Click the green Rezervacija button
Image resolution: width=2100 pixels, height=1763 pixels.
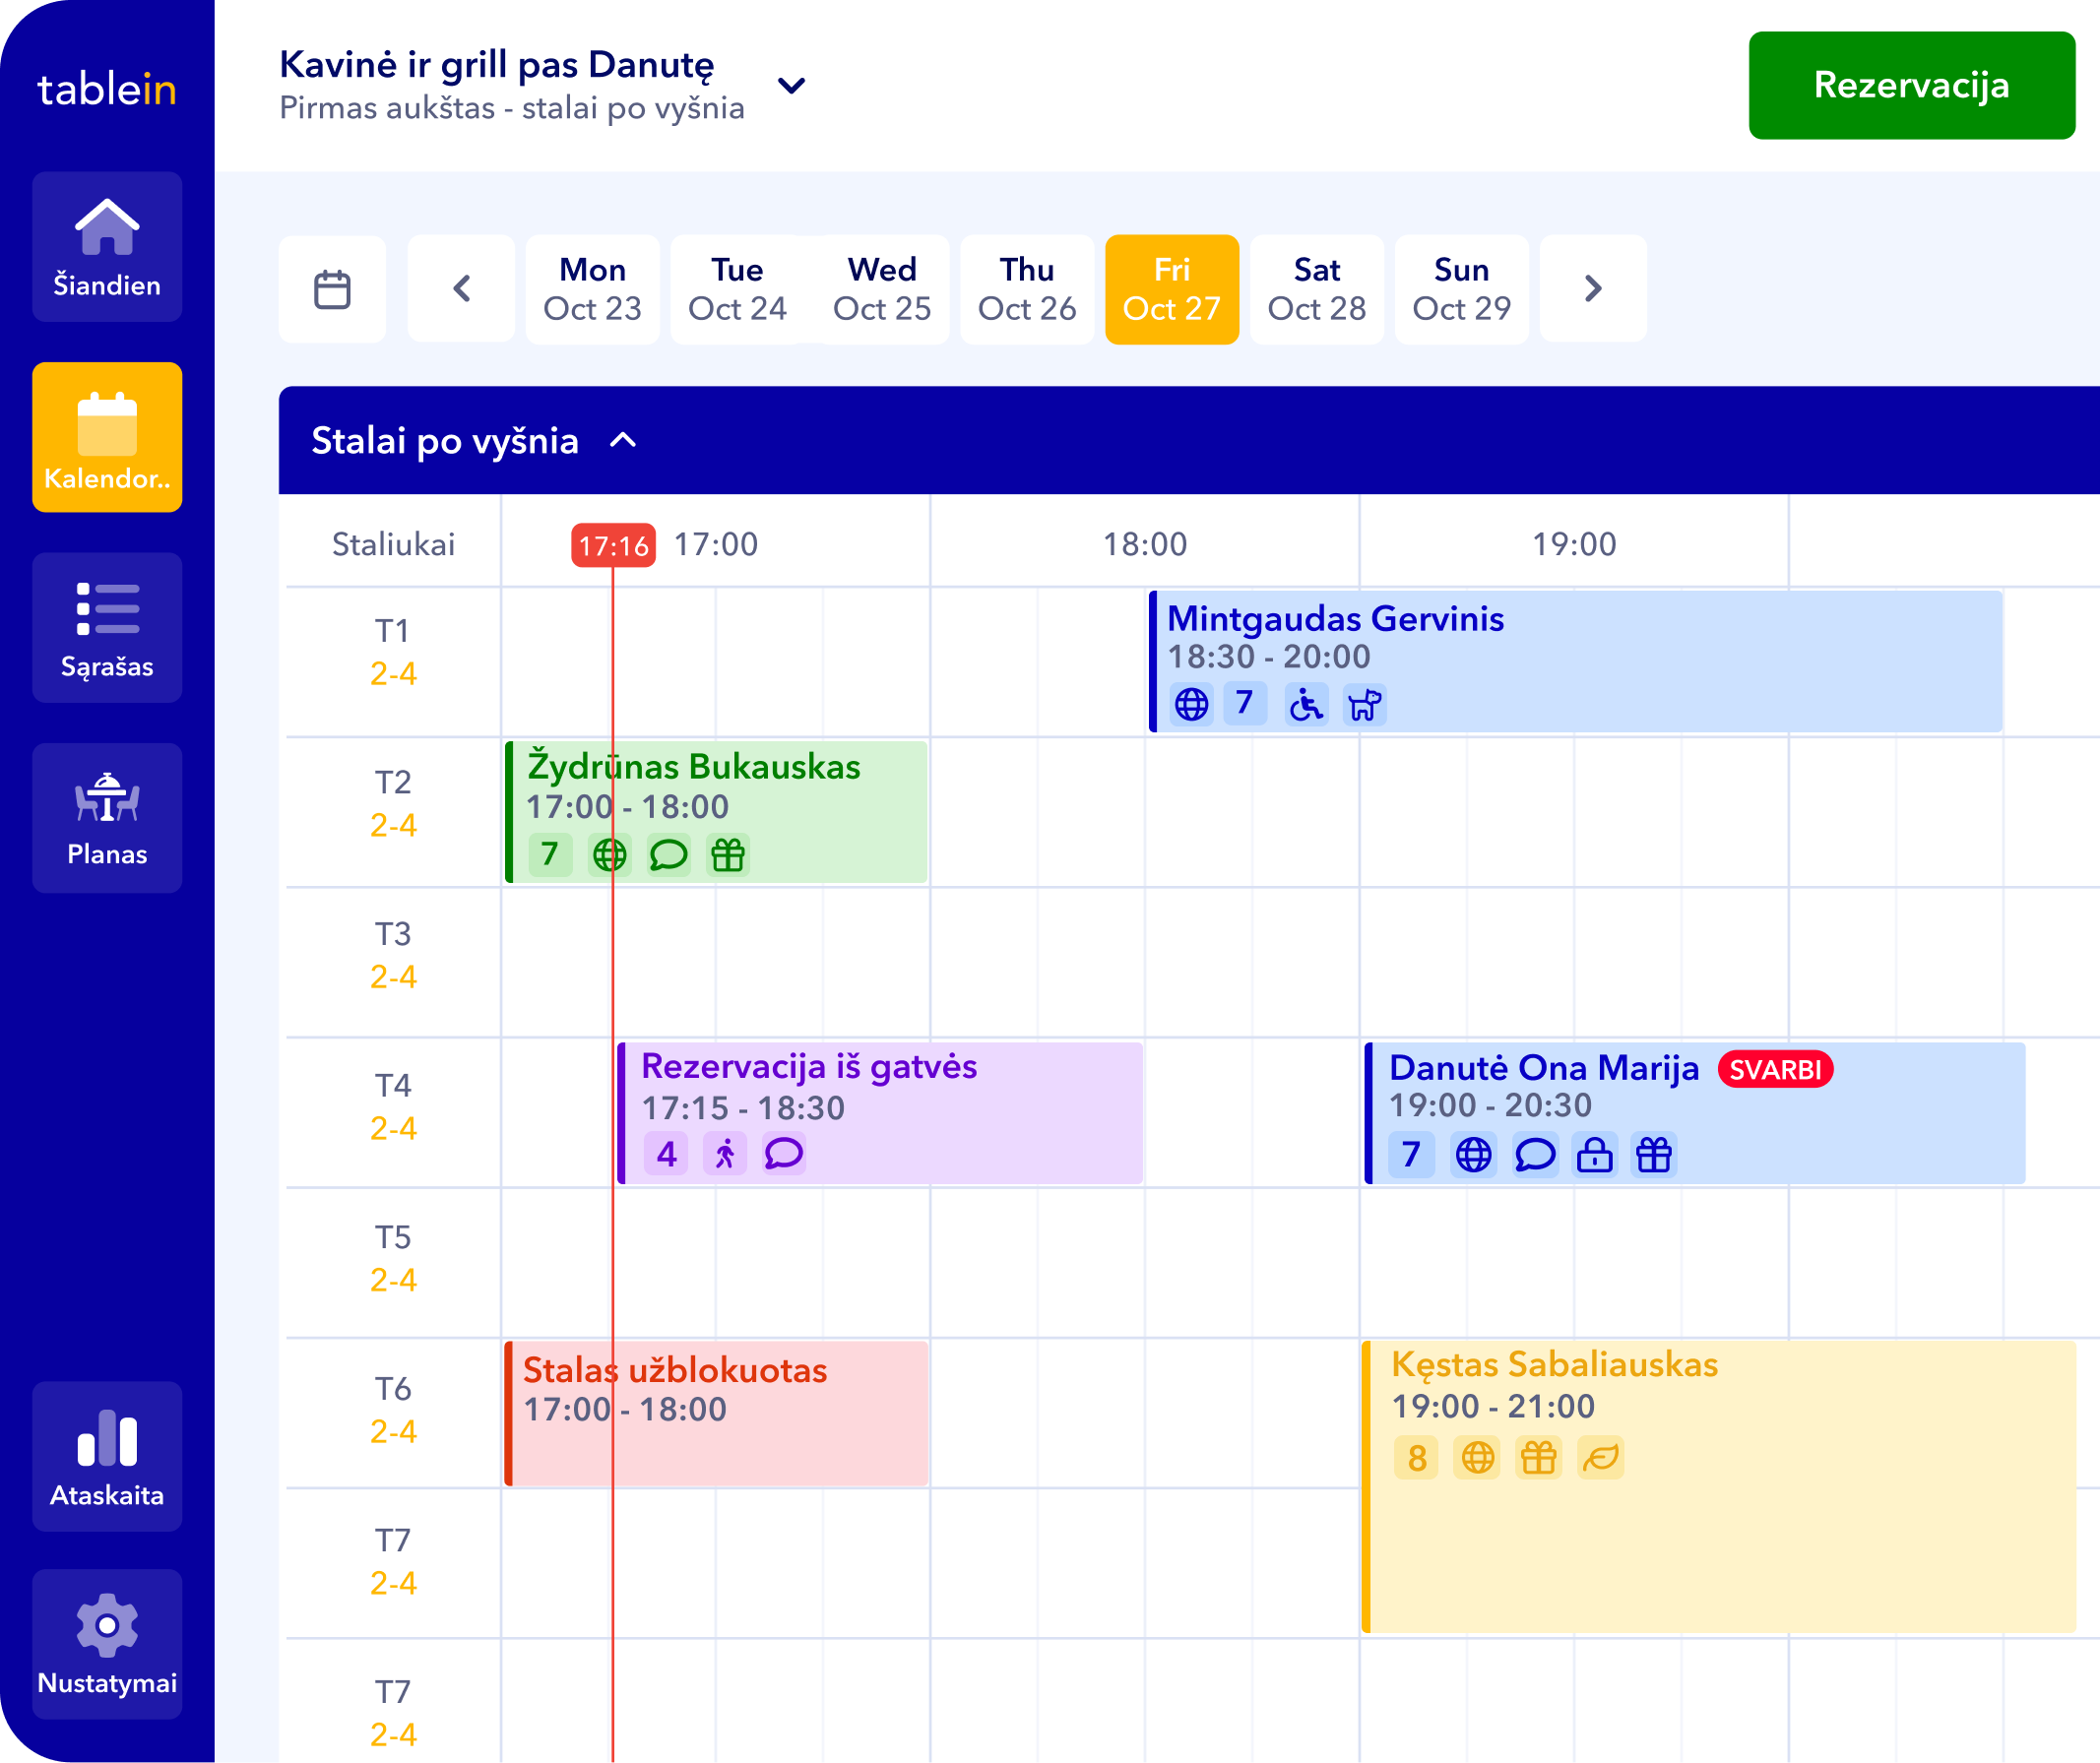pos(1911,86)
